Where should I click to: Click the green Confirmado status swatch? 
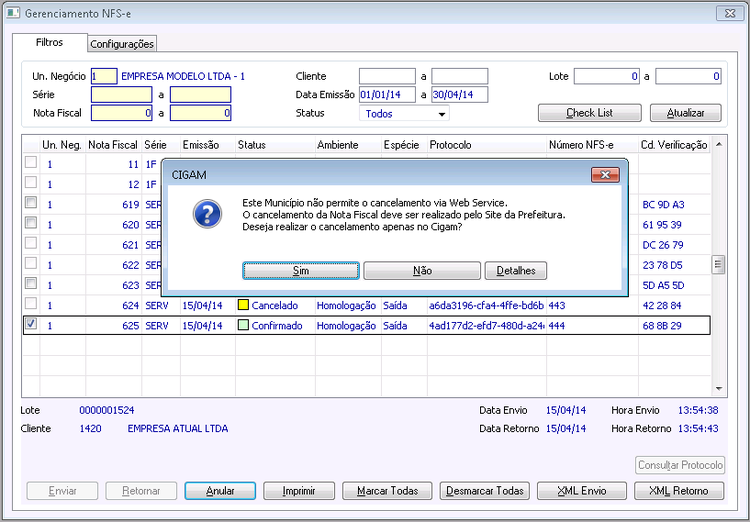(243, 325)
